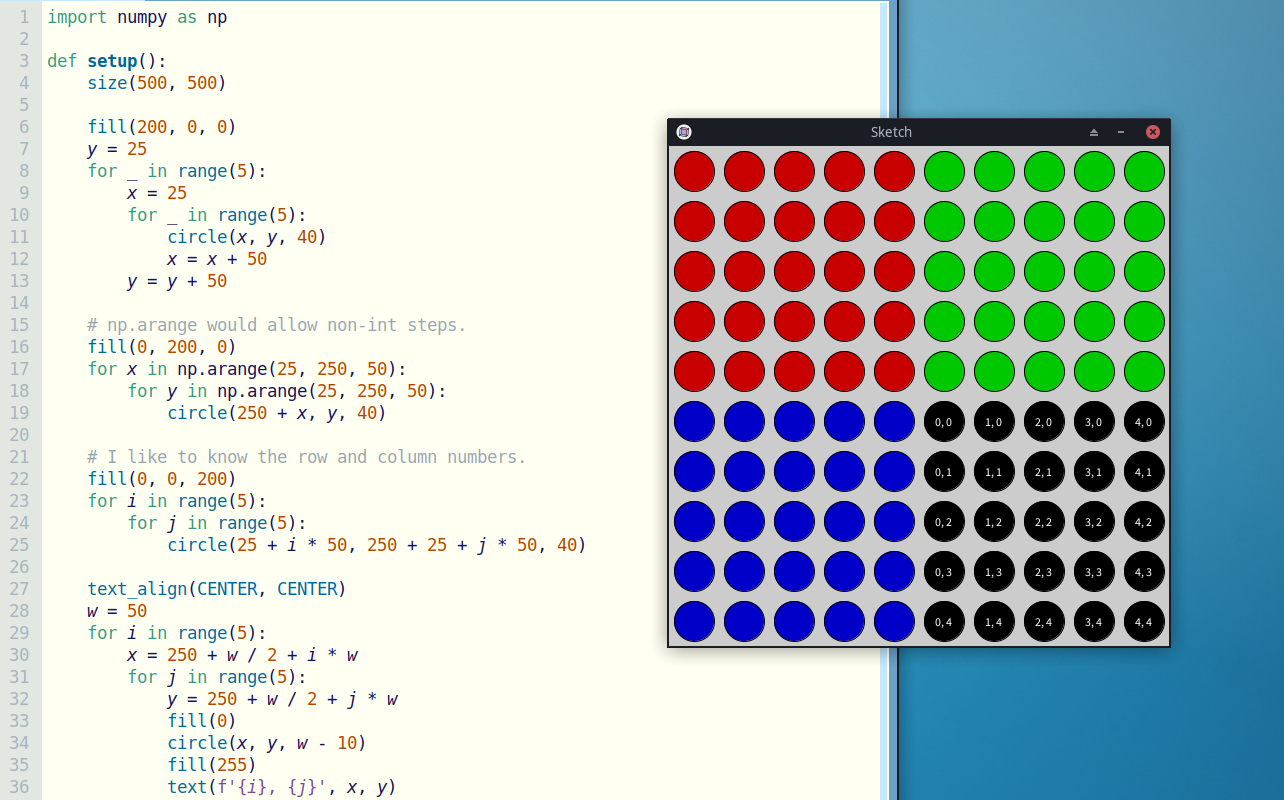Click the black circle labeled 0, 1
The image size is (1284, 800).
pyautogui.click(x=944, y=472)
